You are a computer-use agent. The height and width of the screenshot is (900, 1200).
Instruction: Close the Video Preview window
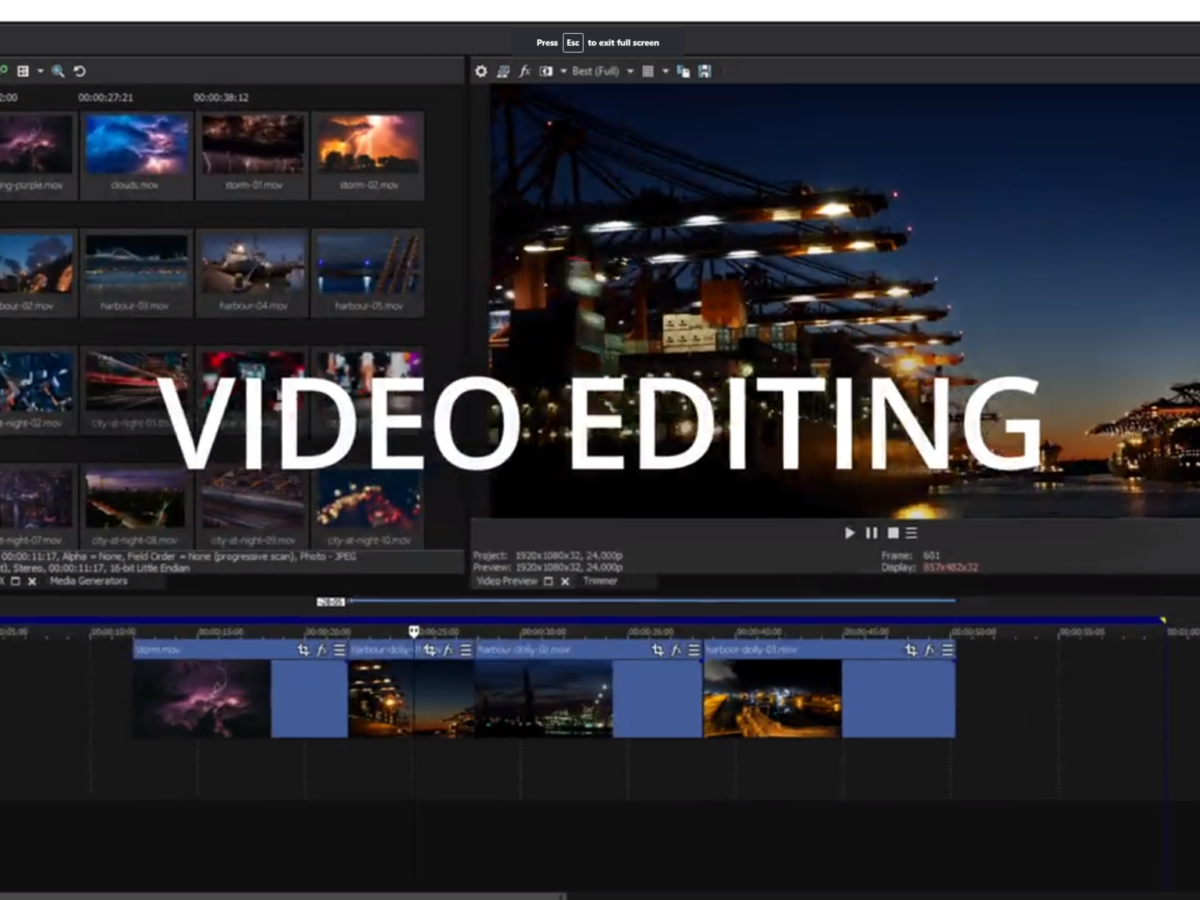click(565, 581)
